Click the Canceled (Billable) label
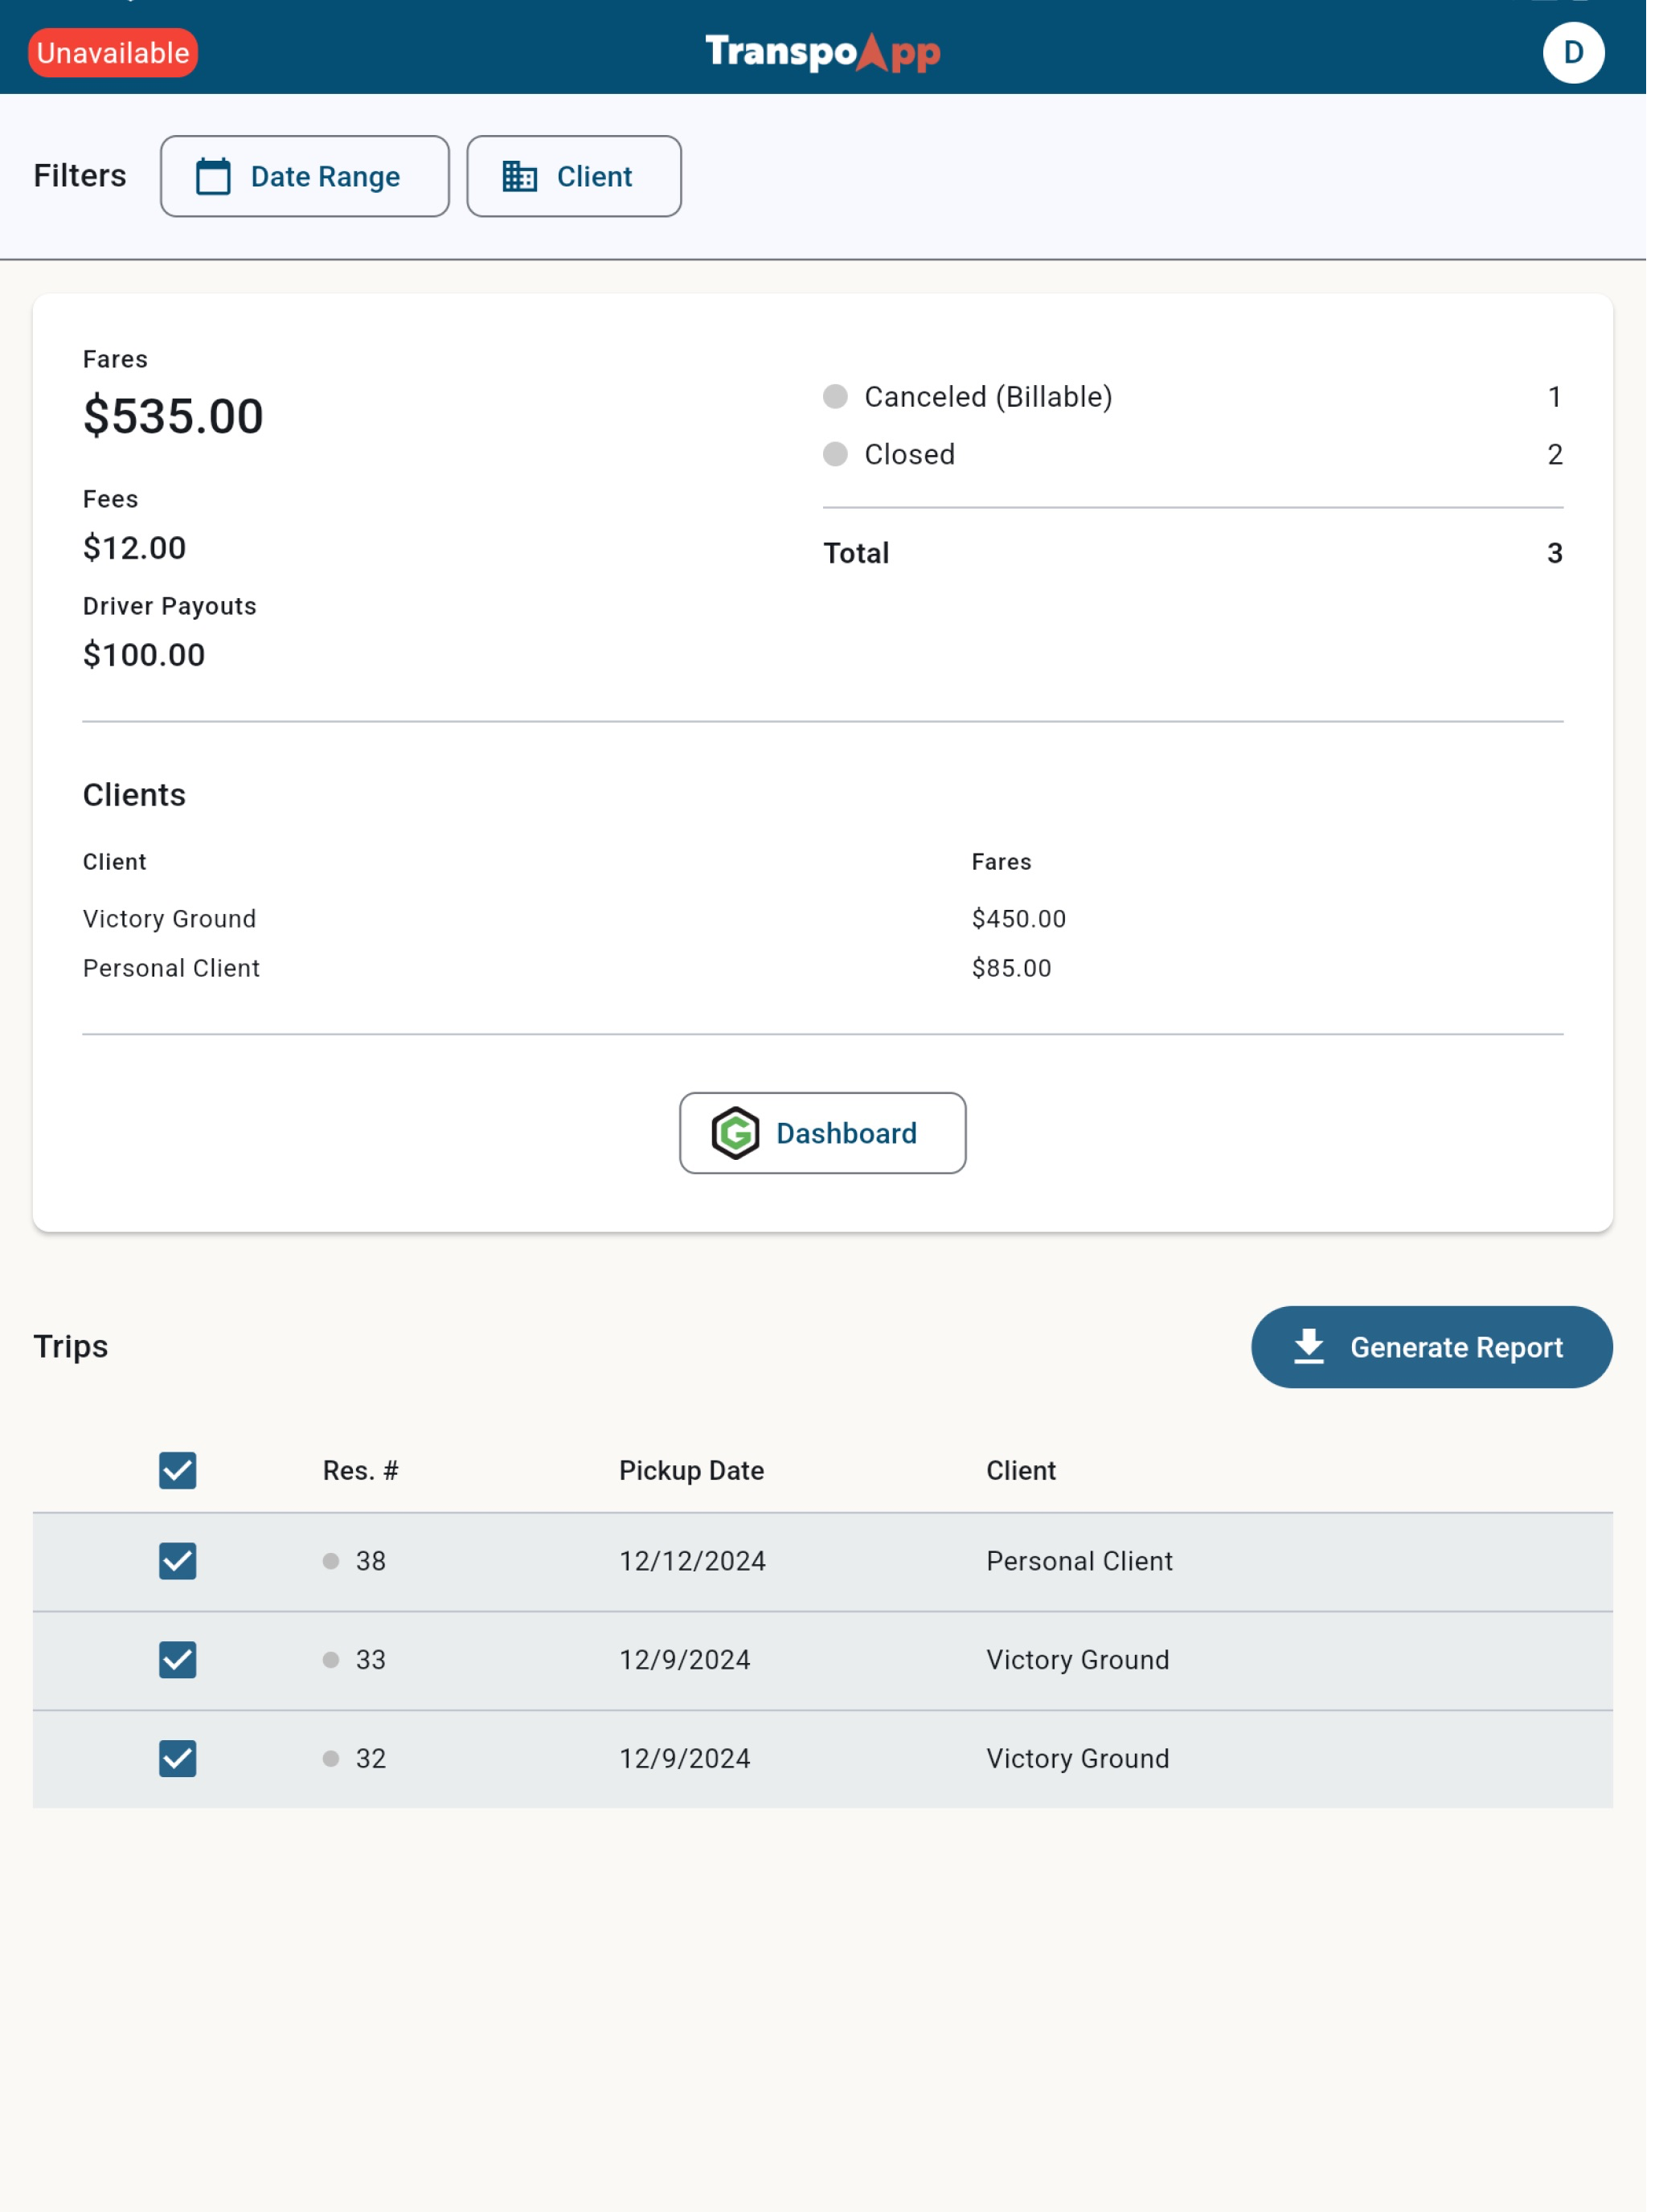 tap(988, 397)
